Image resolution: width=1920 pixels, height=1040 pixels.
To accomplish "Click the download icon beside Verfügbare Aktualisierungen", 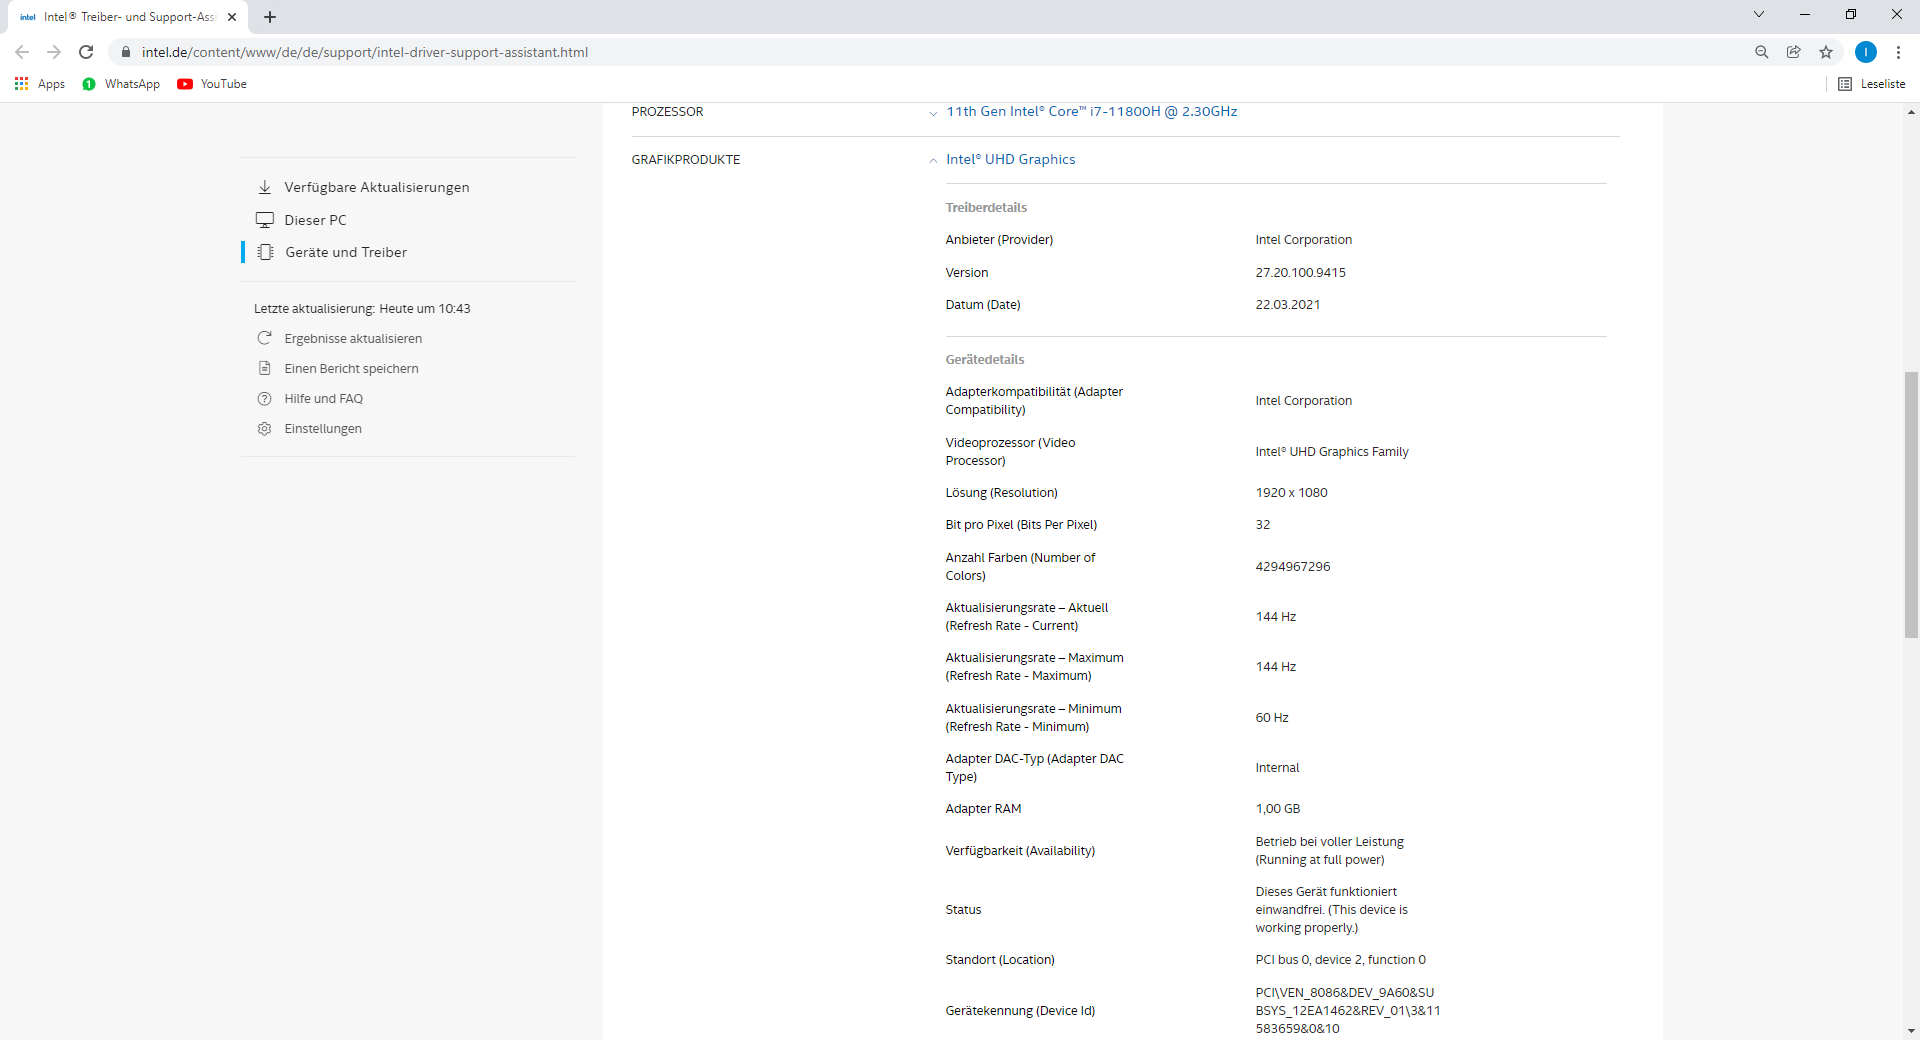I will click(265, 187).
